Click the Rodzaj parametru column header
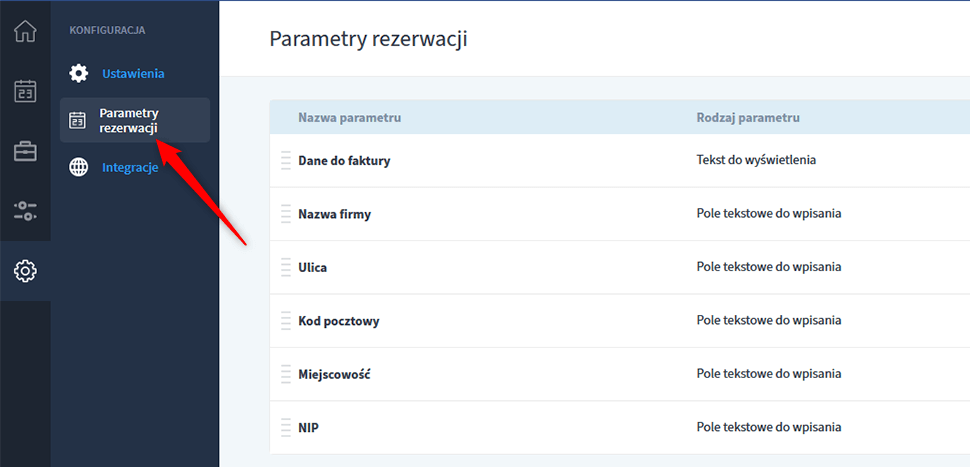The width and height of the screenshot is (970, 467). (748, 118)
